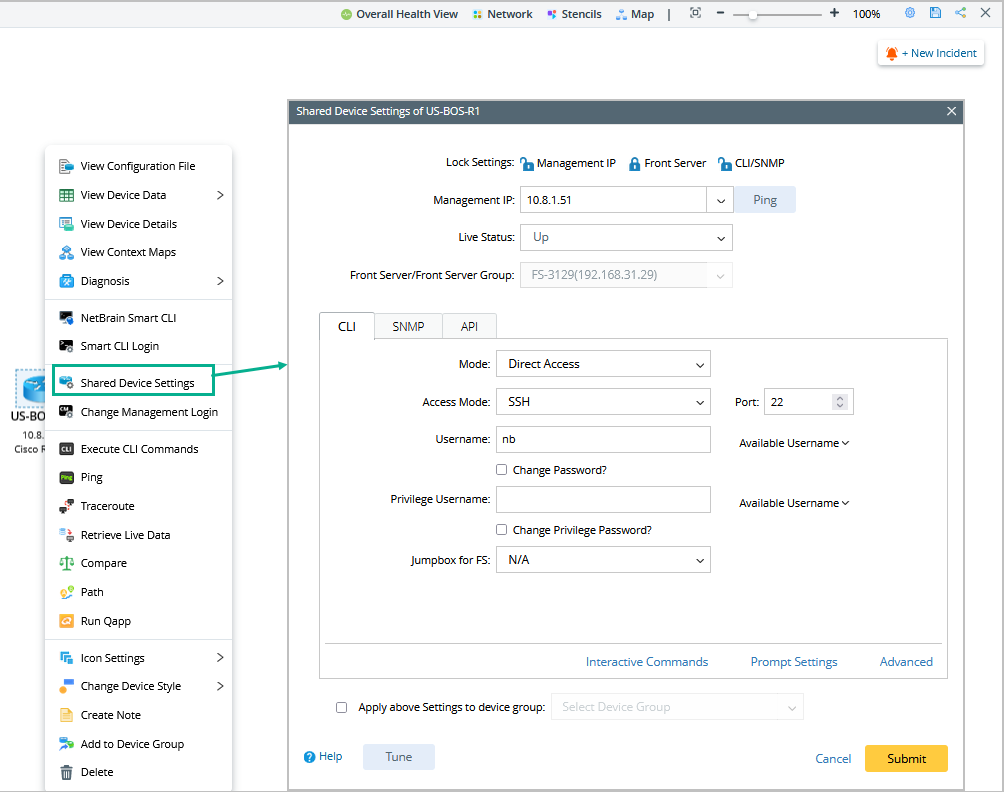This screenshot has width=1004, height=792.
Task: Expand Available Username next to Privilege Username
Action: 794,503
